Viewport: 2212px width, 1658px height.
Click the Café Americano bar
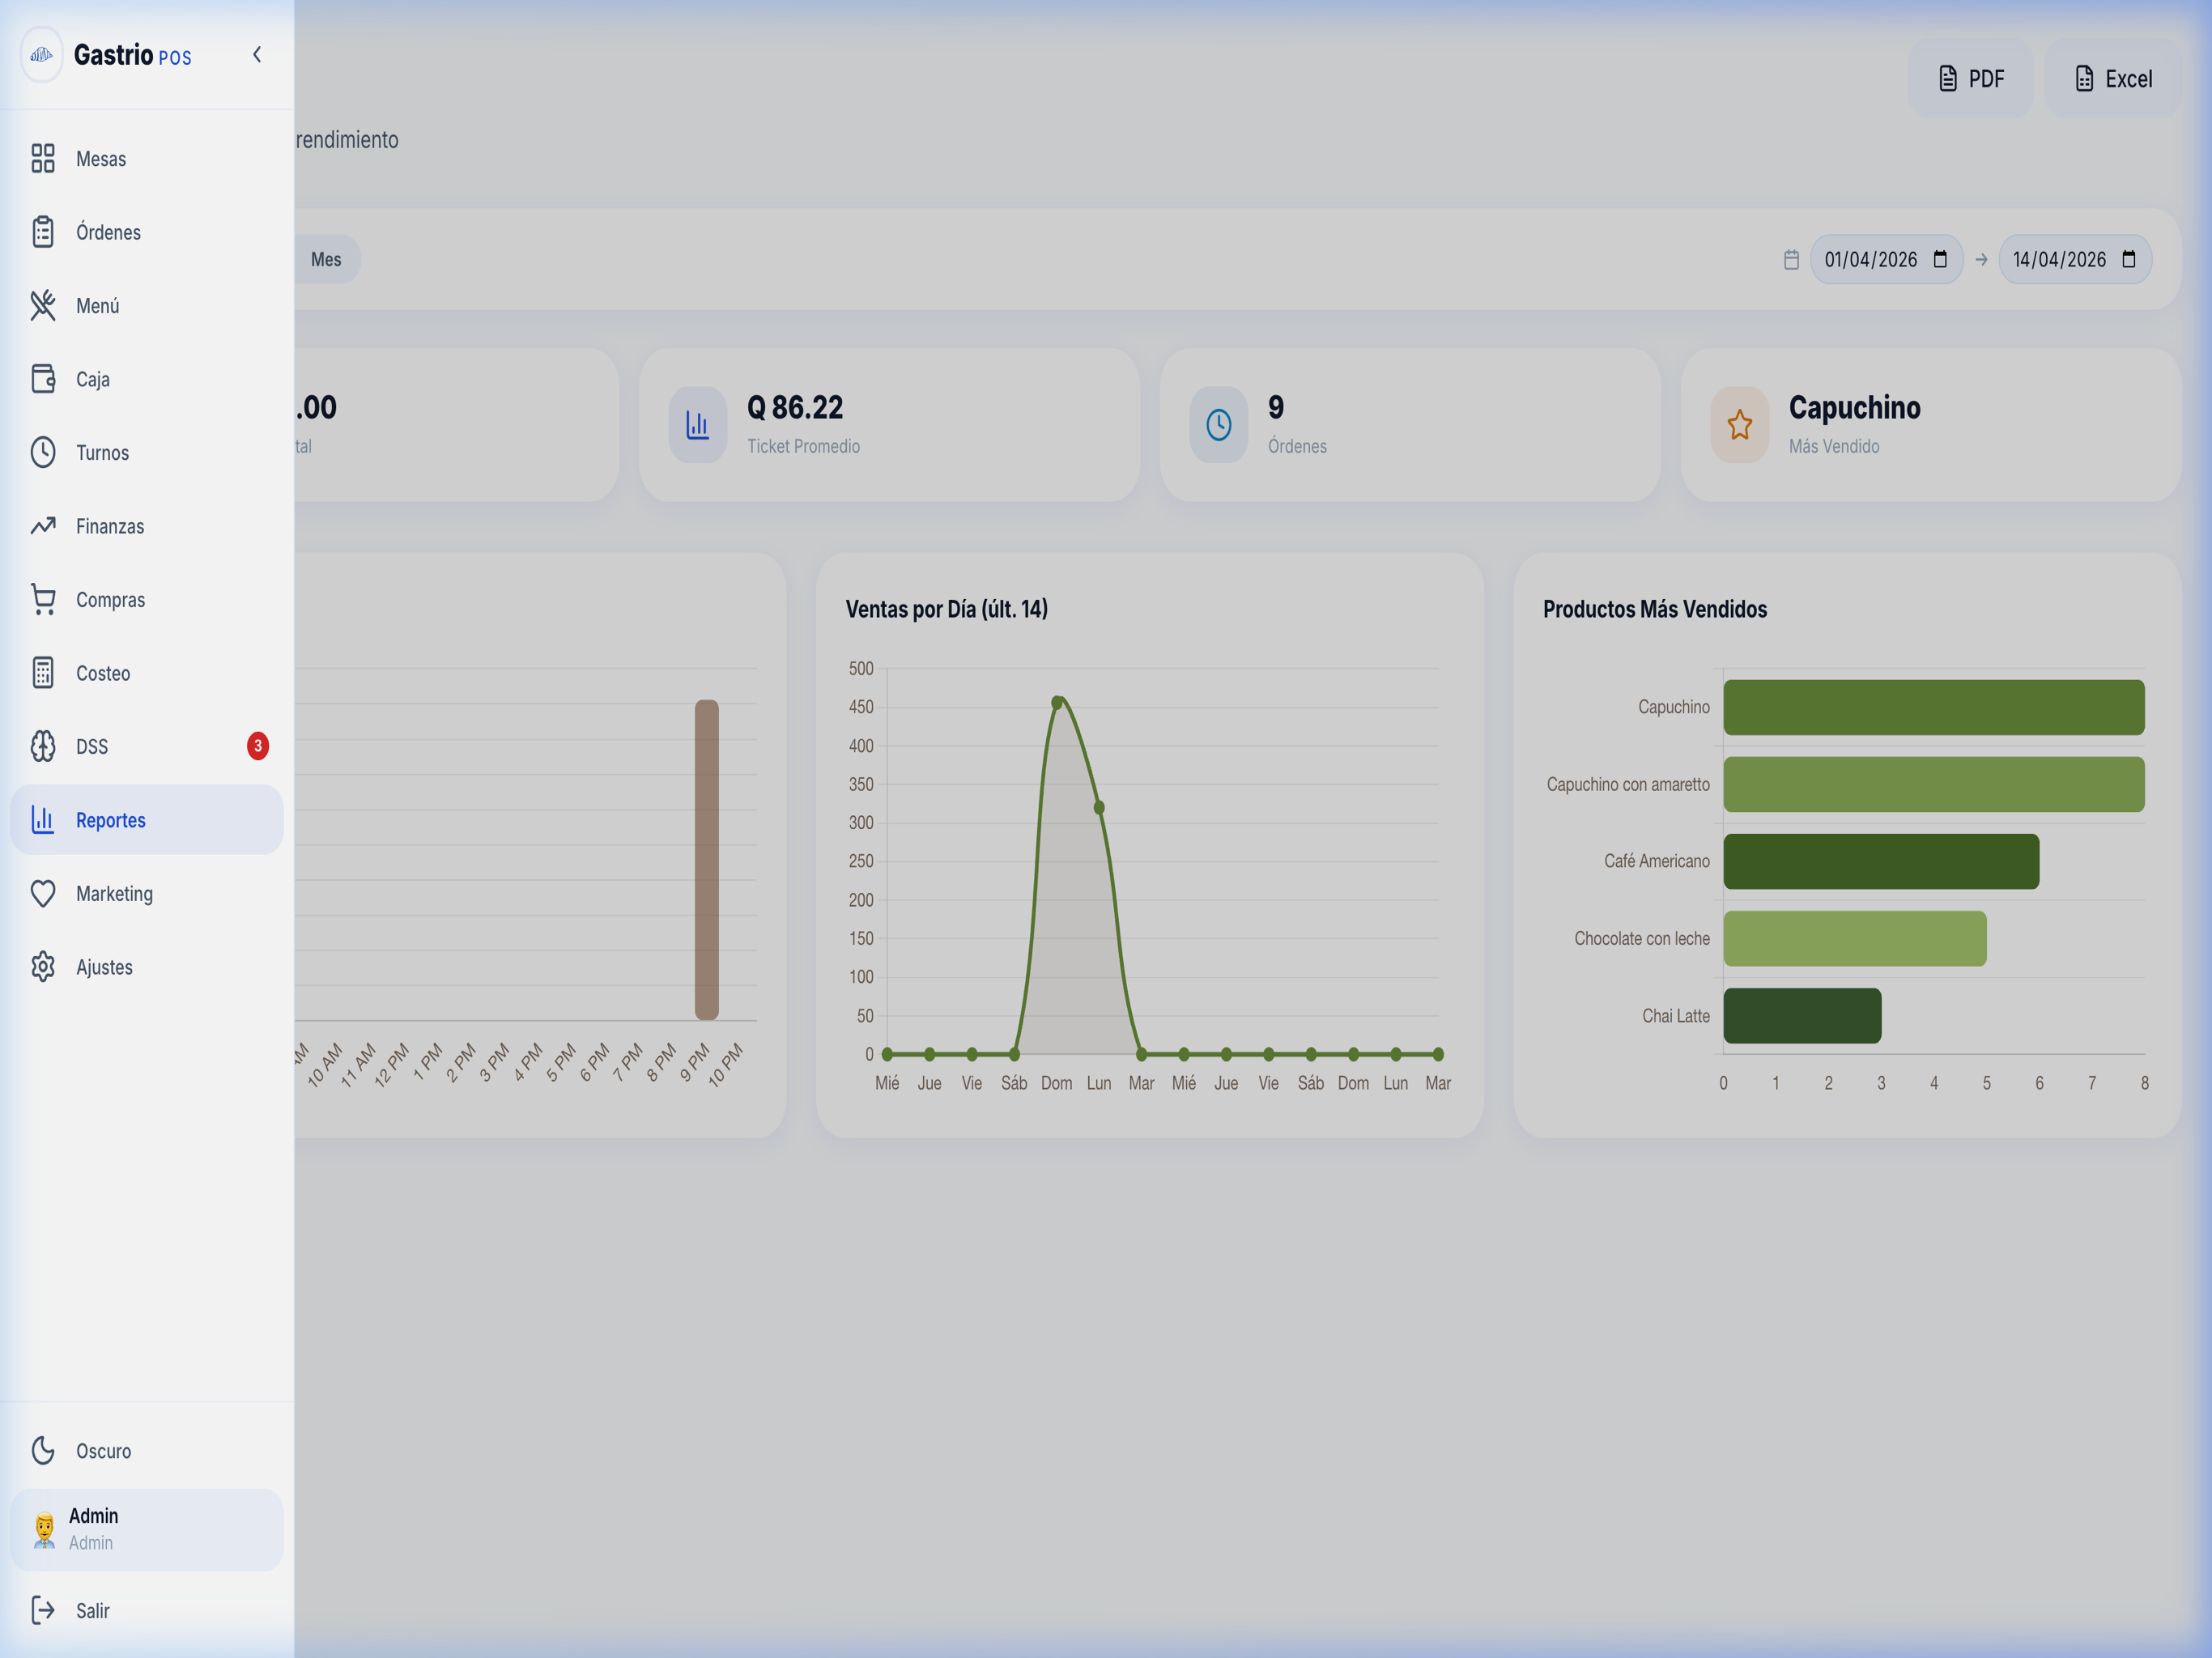point(1881,862)
